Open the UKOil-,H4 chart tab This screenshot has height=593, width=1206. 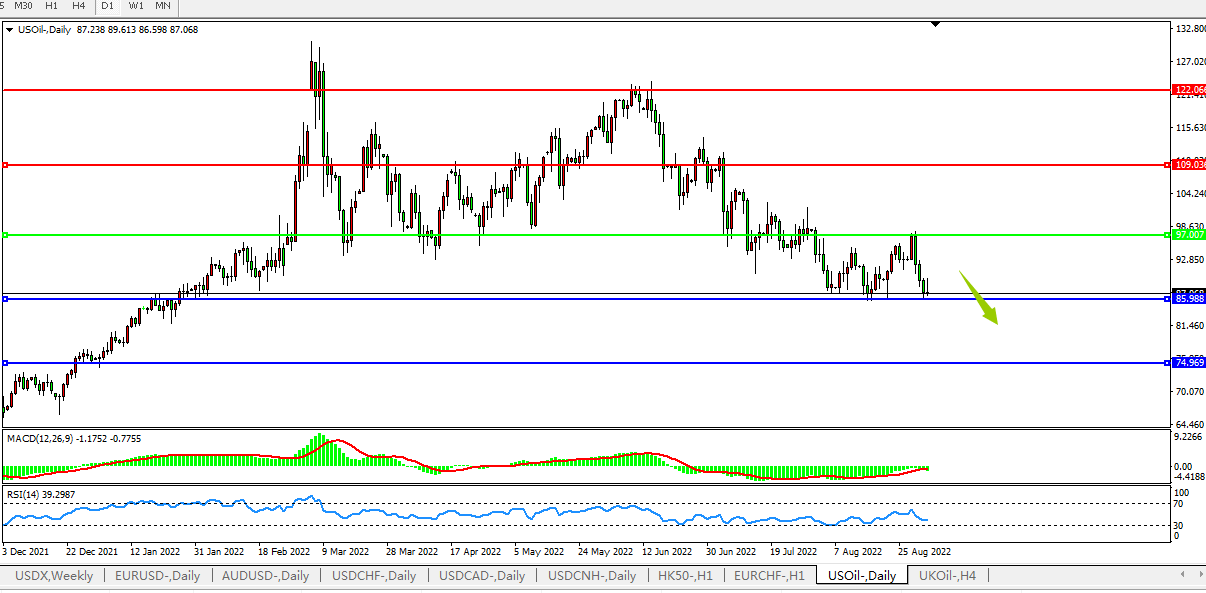[x=947, y=576]
